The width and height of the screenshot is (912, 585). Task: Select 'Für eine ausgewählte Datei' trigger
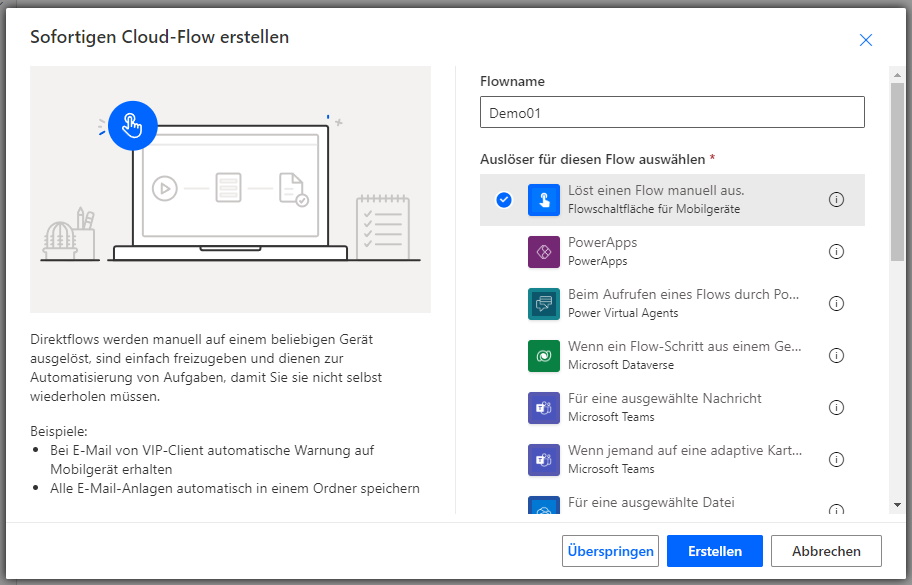point(672,501)
